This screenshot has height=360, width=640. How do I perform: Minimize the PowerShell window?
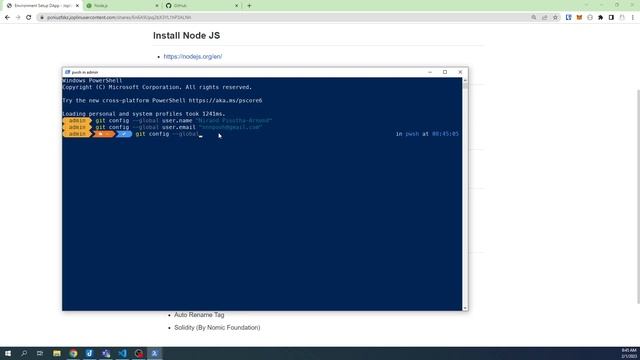point(430,72)
